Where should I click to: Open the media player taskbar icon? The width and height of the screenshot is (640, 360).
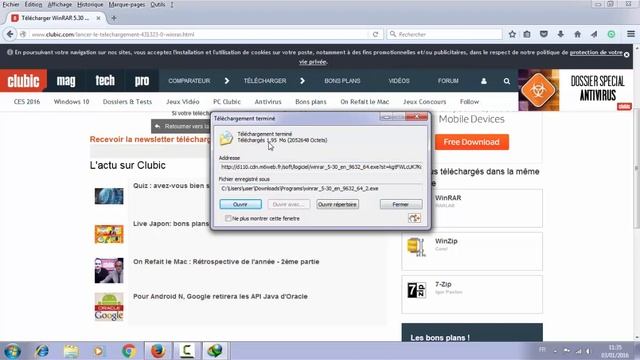pyautogui.click(x=99, y=351)
